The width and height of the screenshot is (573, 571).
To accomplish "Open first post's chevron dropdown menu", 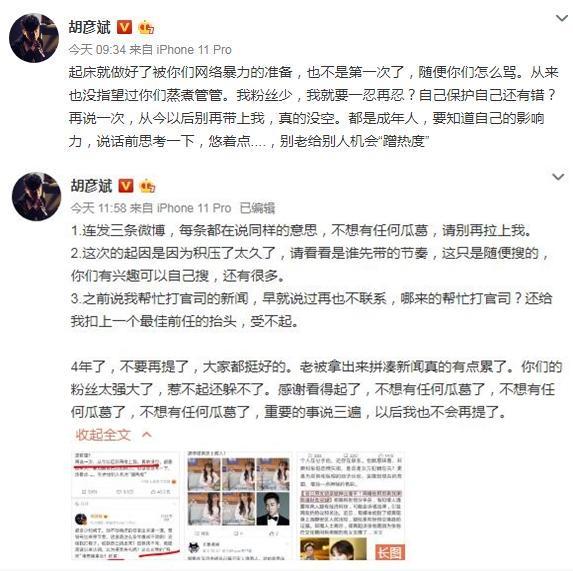I will (x=561, y=18).
